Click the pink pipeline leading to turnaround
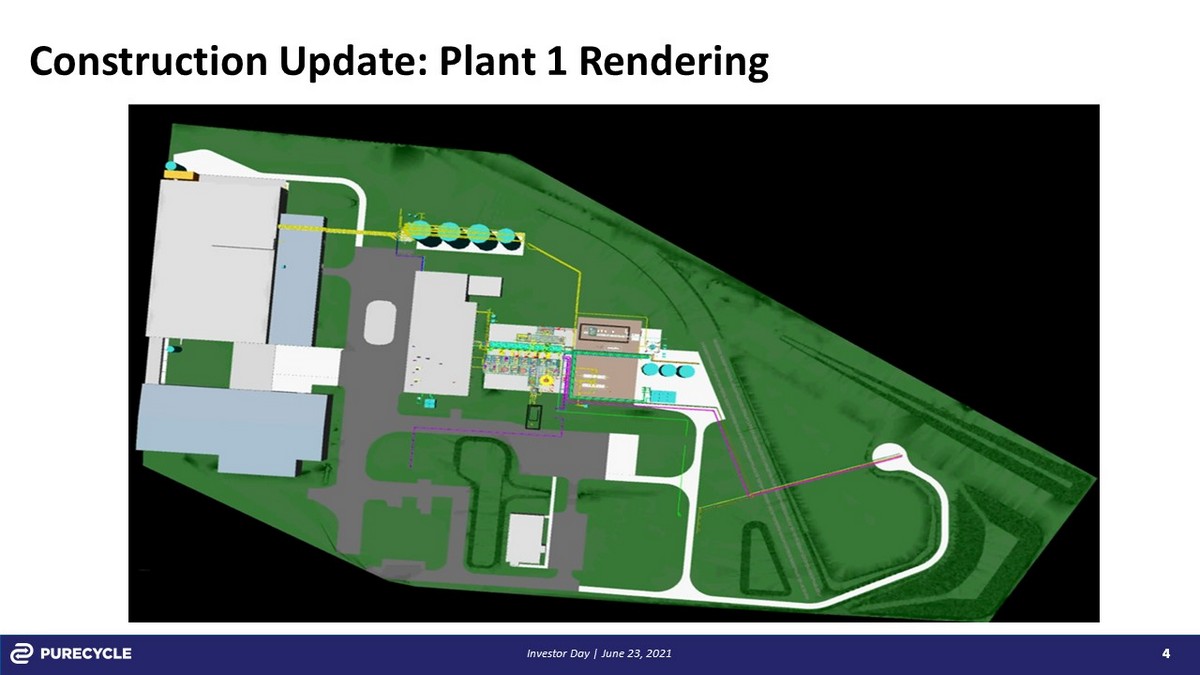 point(820,477)
